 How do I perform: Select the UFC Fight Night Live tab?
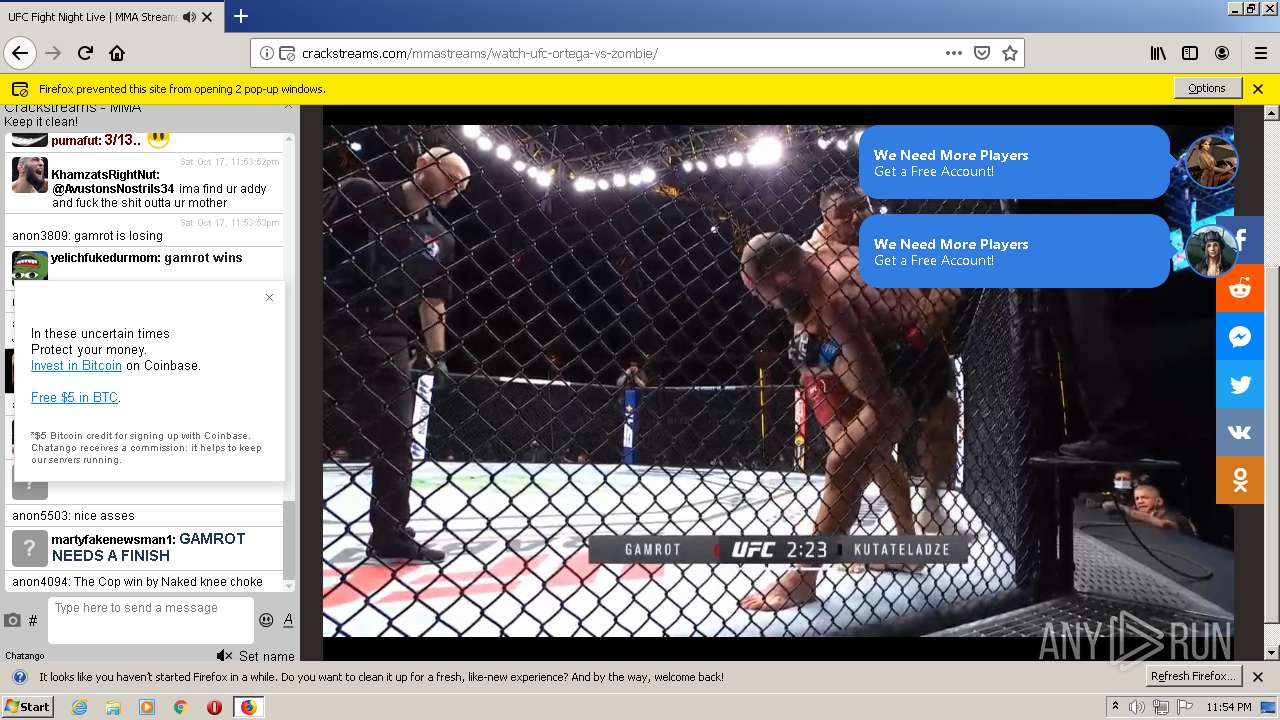point(110,17)
